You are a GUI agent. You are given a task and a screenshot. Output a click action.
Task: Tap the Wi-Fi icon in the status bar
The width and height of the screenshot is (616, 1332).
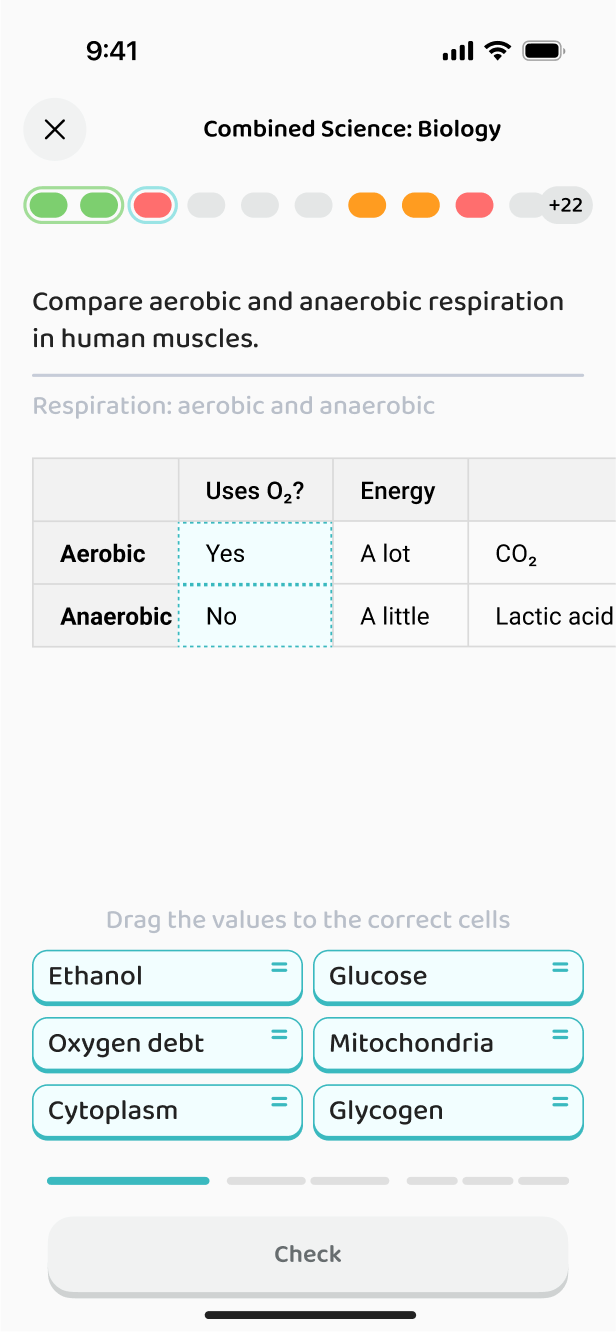[497, 50]
